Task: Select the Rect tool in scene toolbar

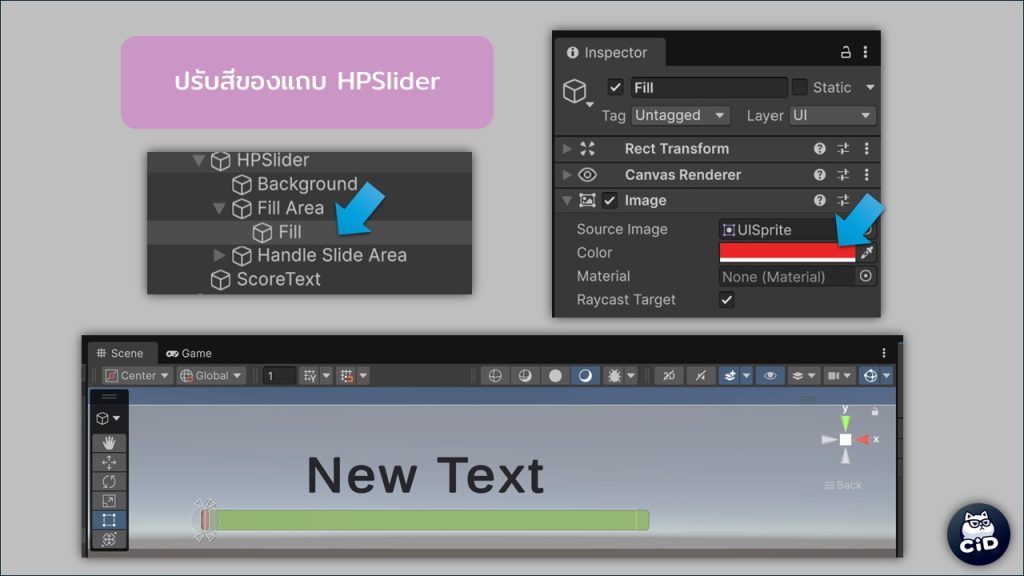Action: click(109, 520)
